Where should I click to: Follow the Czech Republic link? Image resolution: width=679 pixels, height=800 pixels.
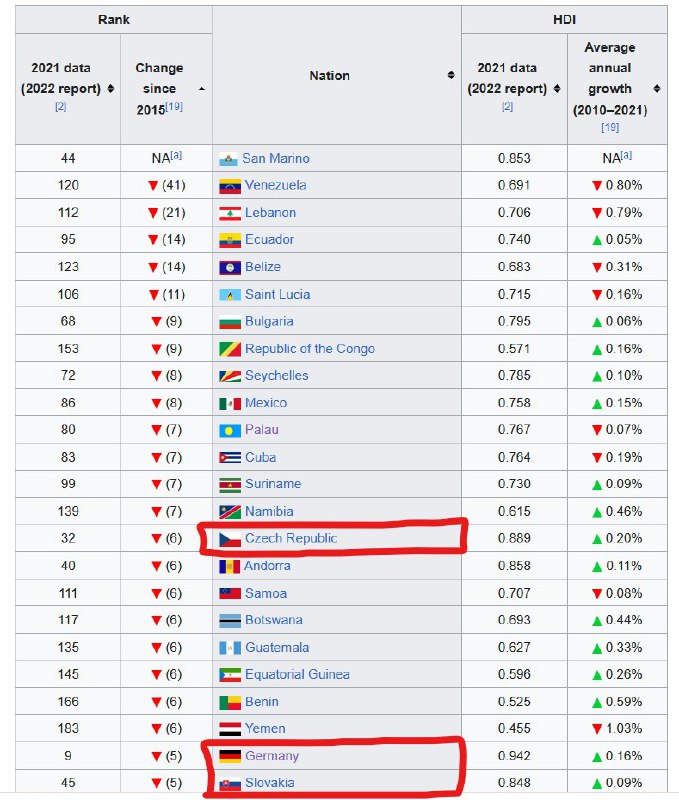(x=291, y=539)
